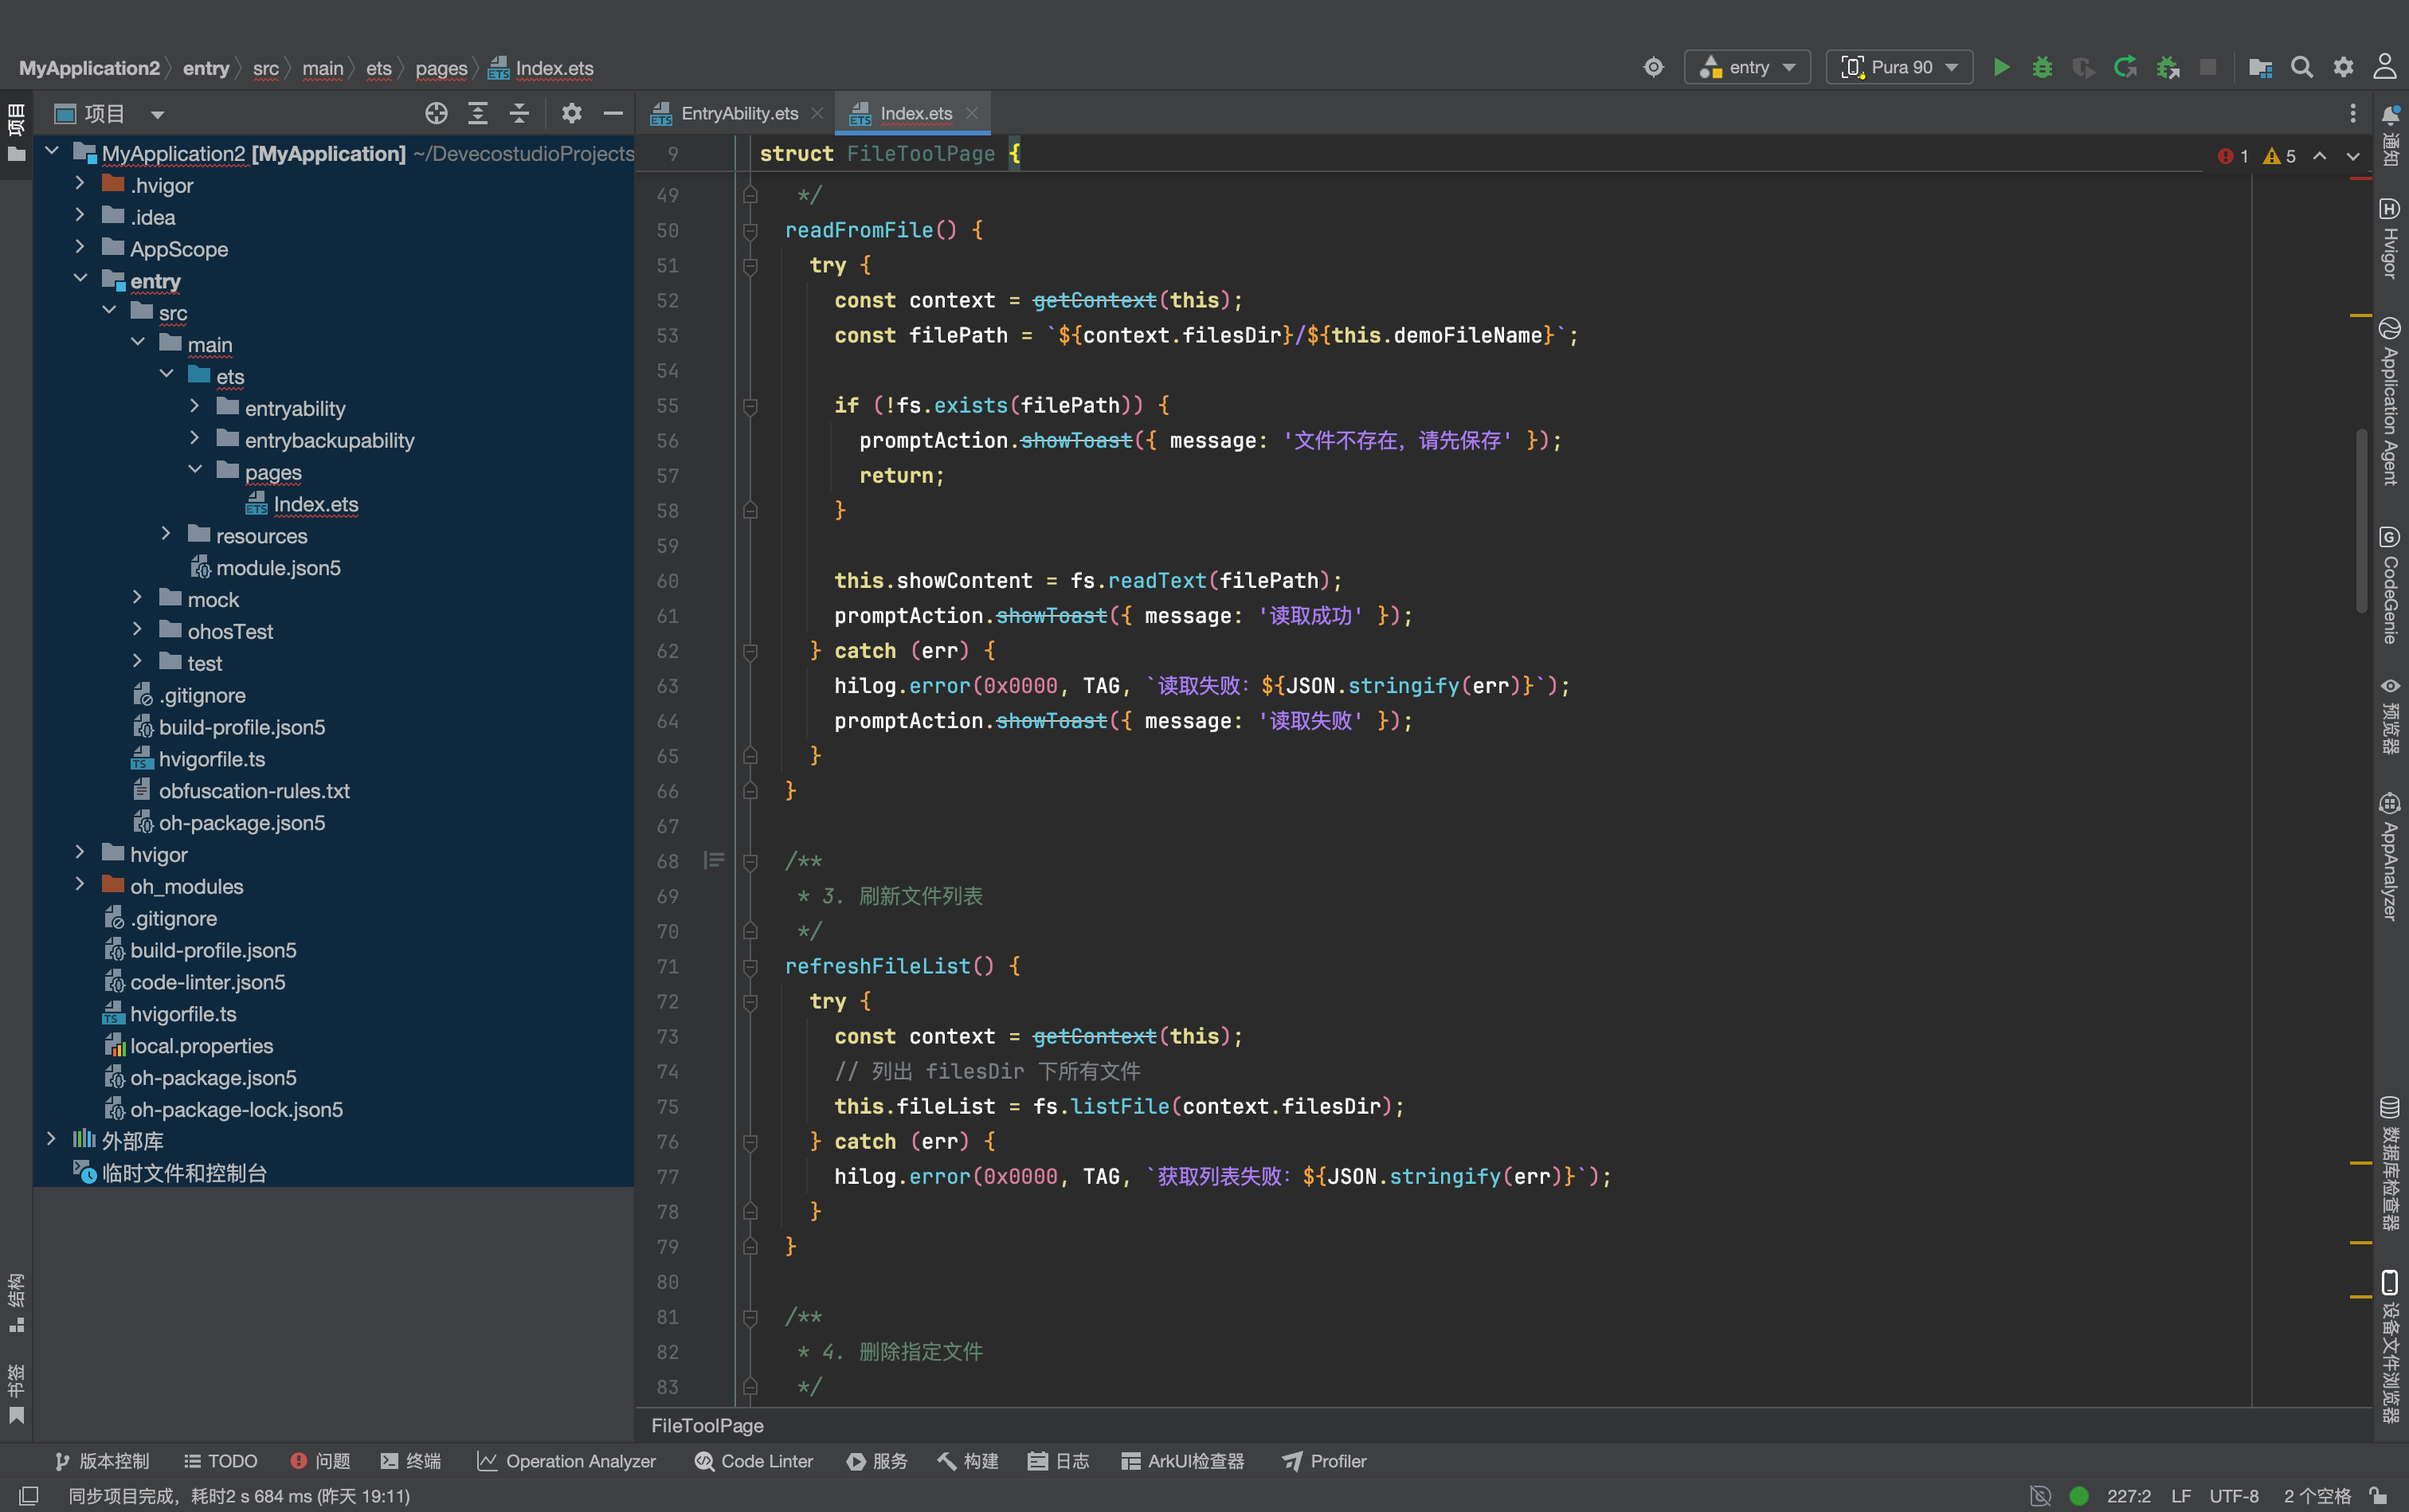Open the version control (版本控制) tab
The height and width of the screenshot is (1512, 2409).
(x=102, y=1461)
